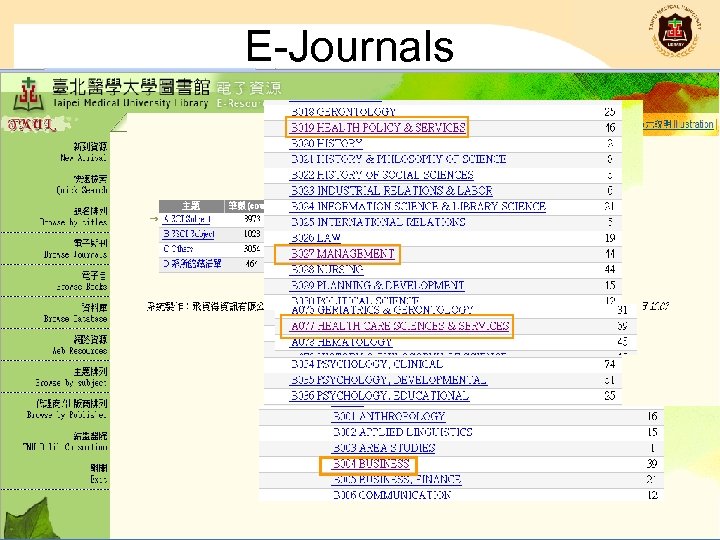Select Browse by titles in the sidebar
Image resolution: width=720 pixels, height=540 pixels.
pyautogui.click(x=74, y=216)
